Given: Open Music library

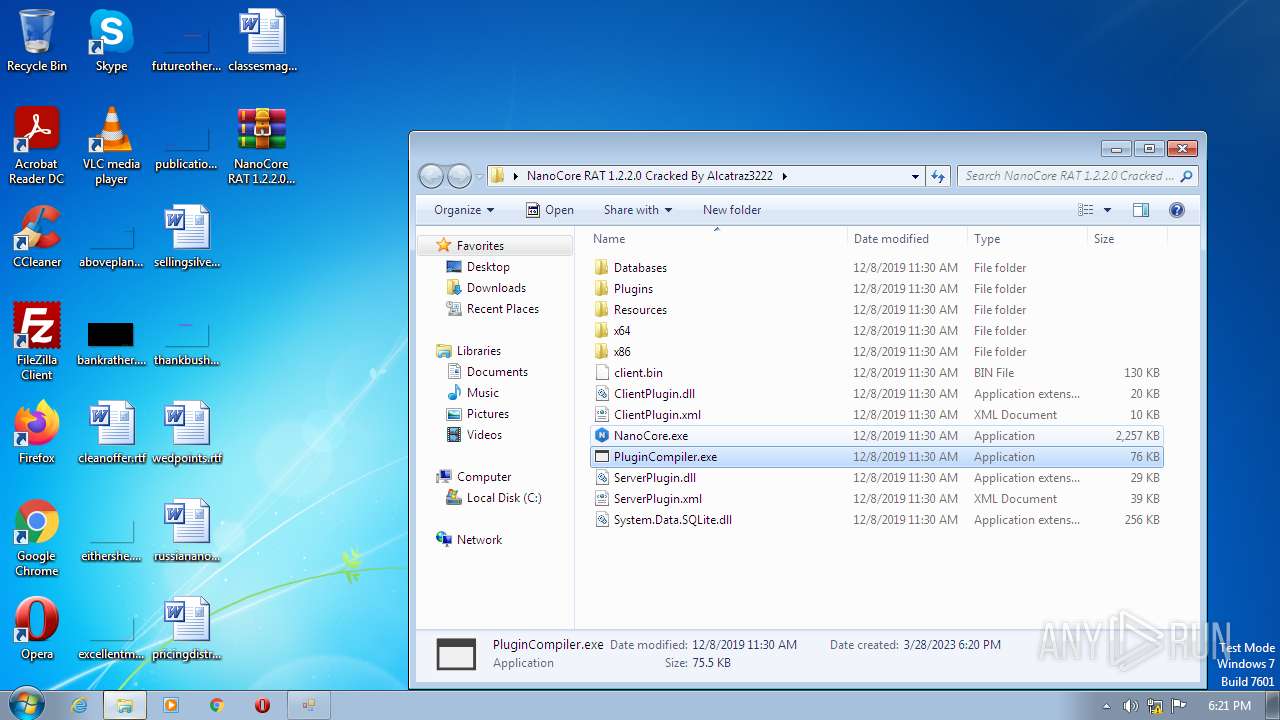Looking at the screenshot, I should [482, 393].
